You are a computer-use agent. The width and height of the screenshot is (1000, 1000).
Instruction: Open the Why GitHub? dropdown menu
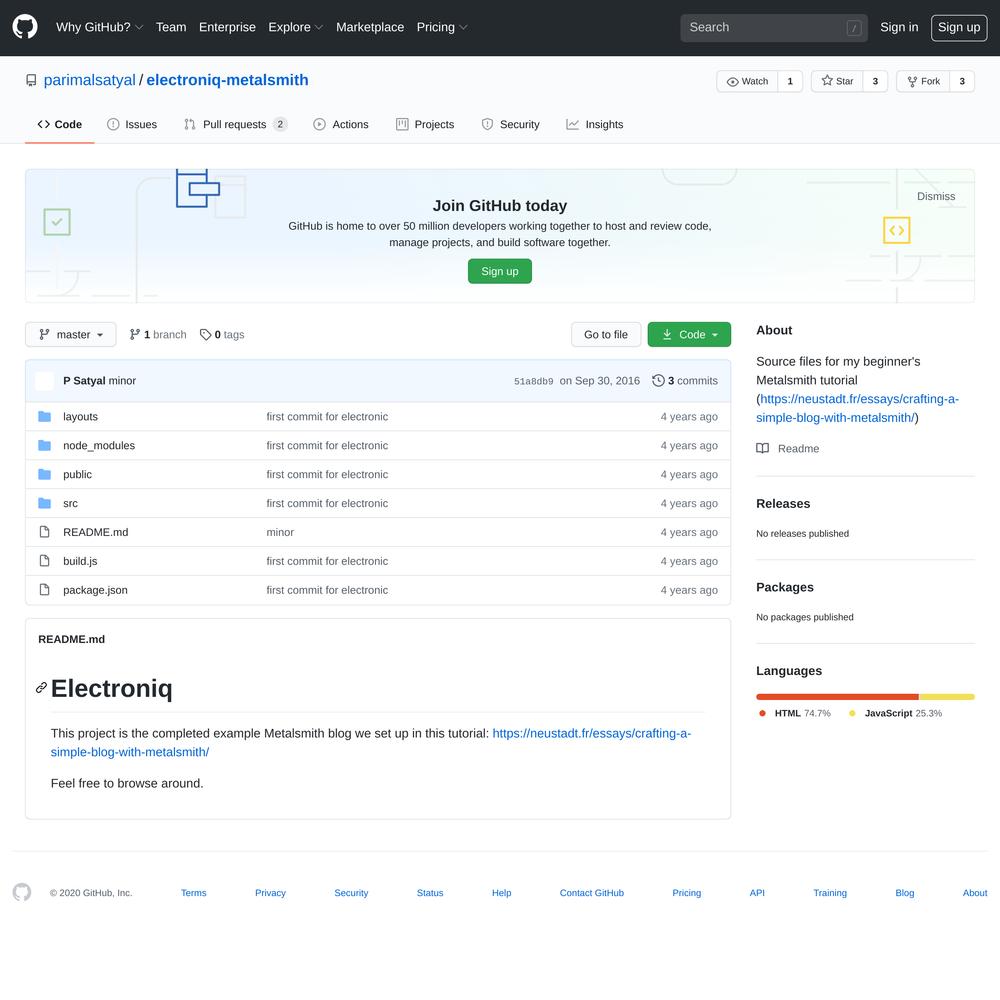click(99, 27)
